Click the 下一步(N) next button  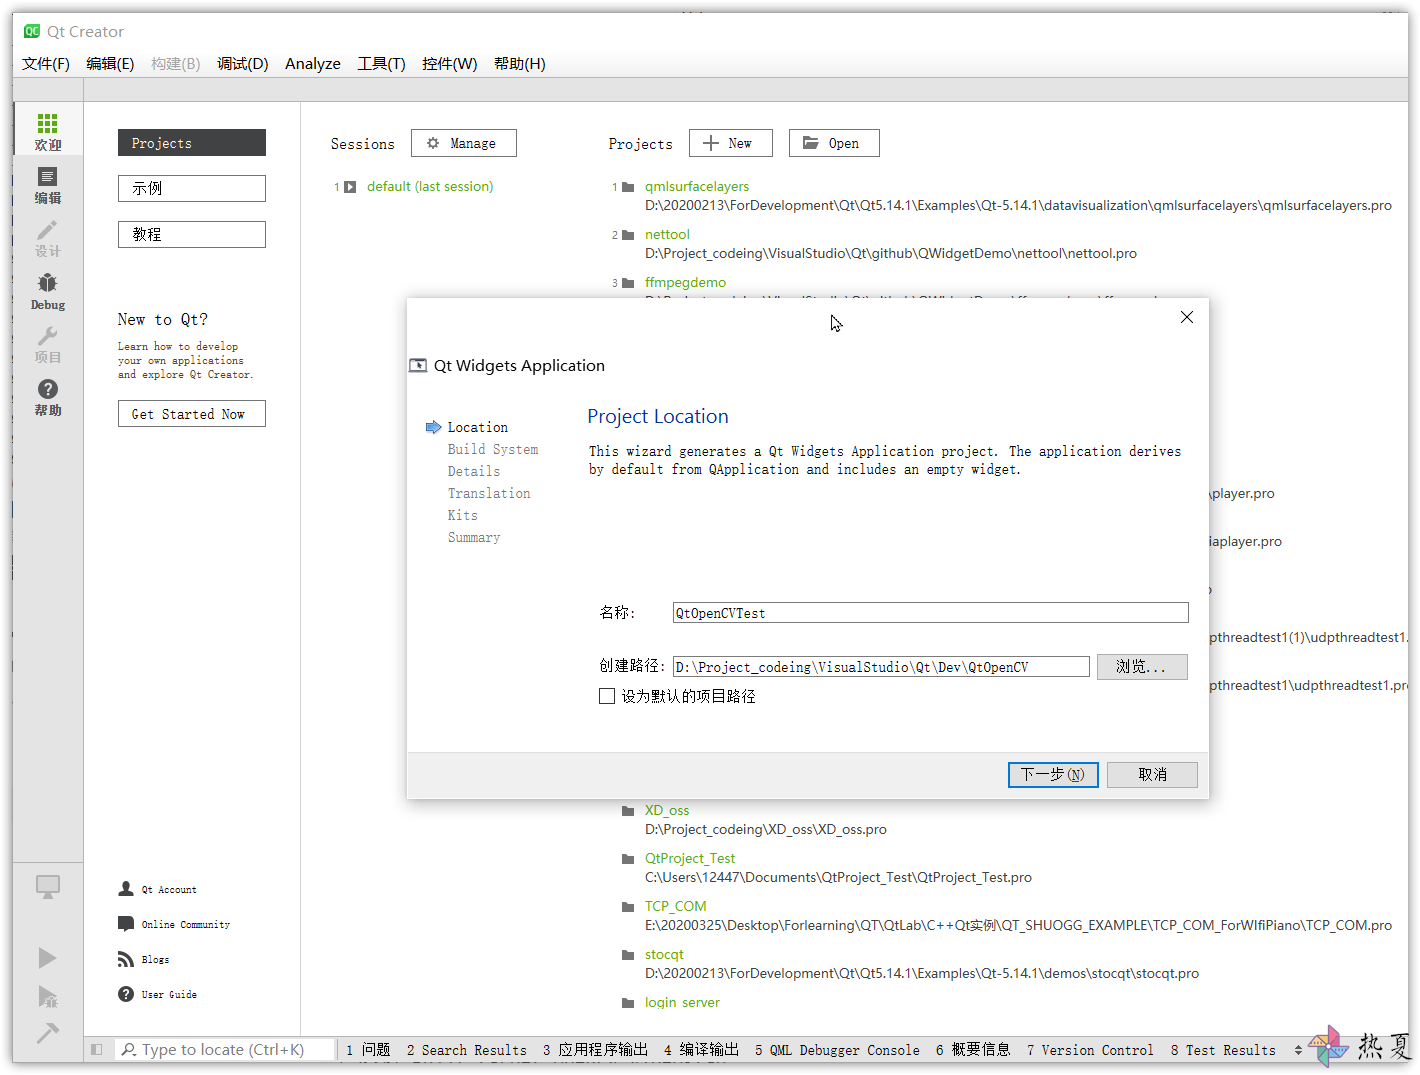pos(1053,775)
